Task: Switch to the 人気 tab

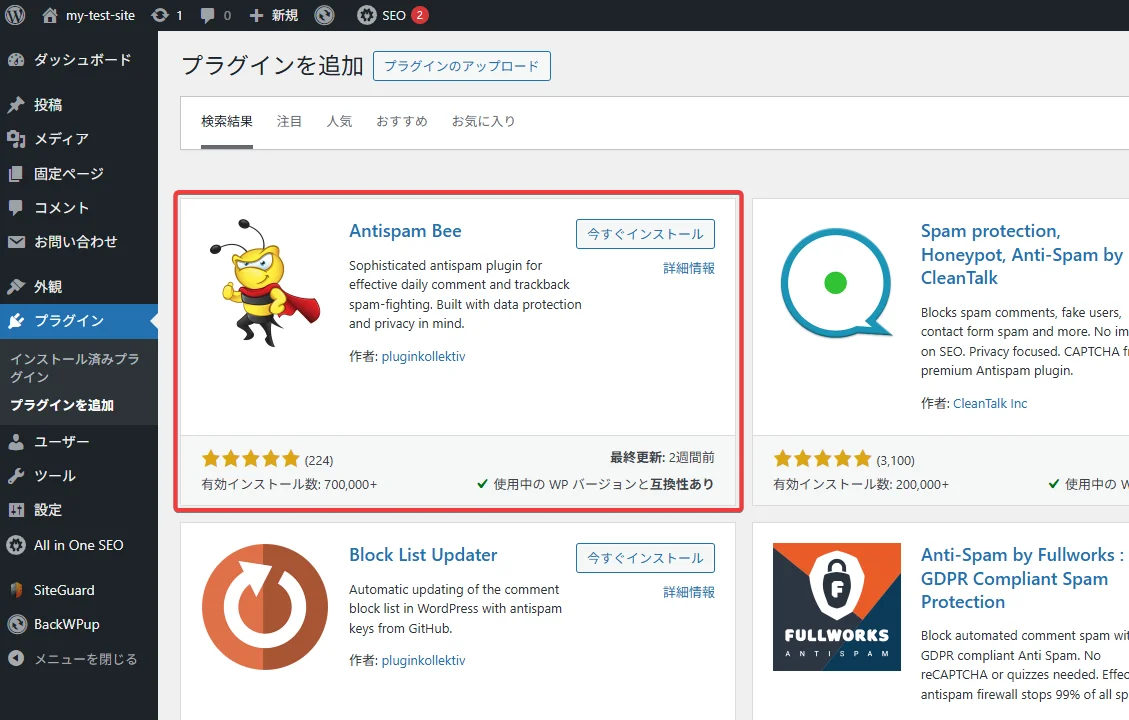Action: click(x=339, y=122)
